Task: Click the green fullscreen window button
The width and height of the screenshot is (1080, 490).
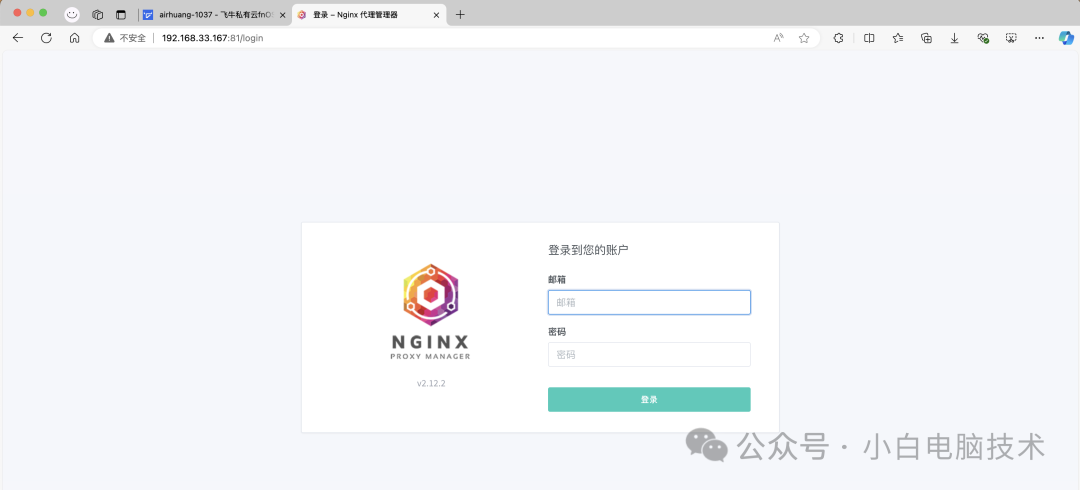Action: tap(43, 13)
